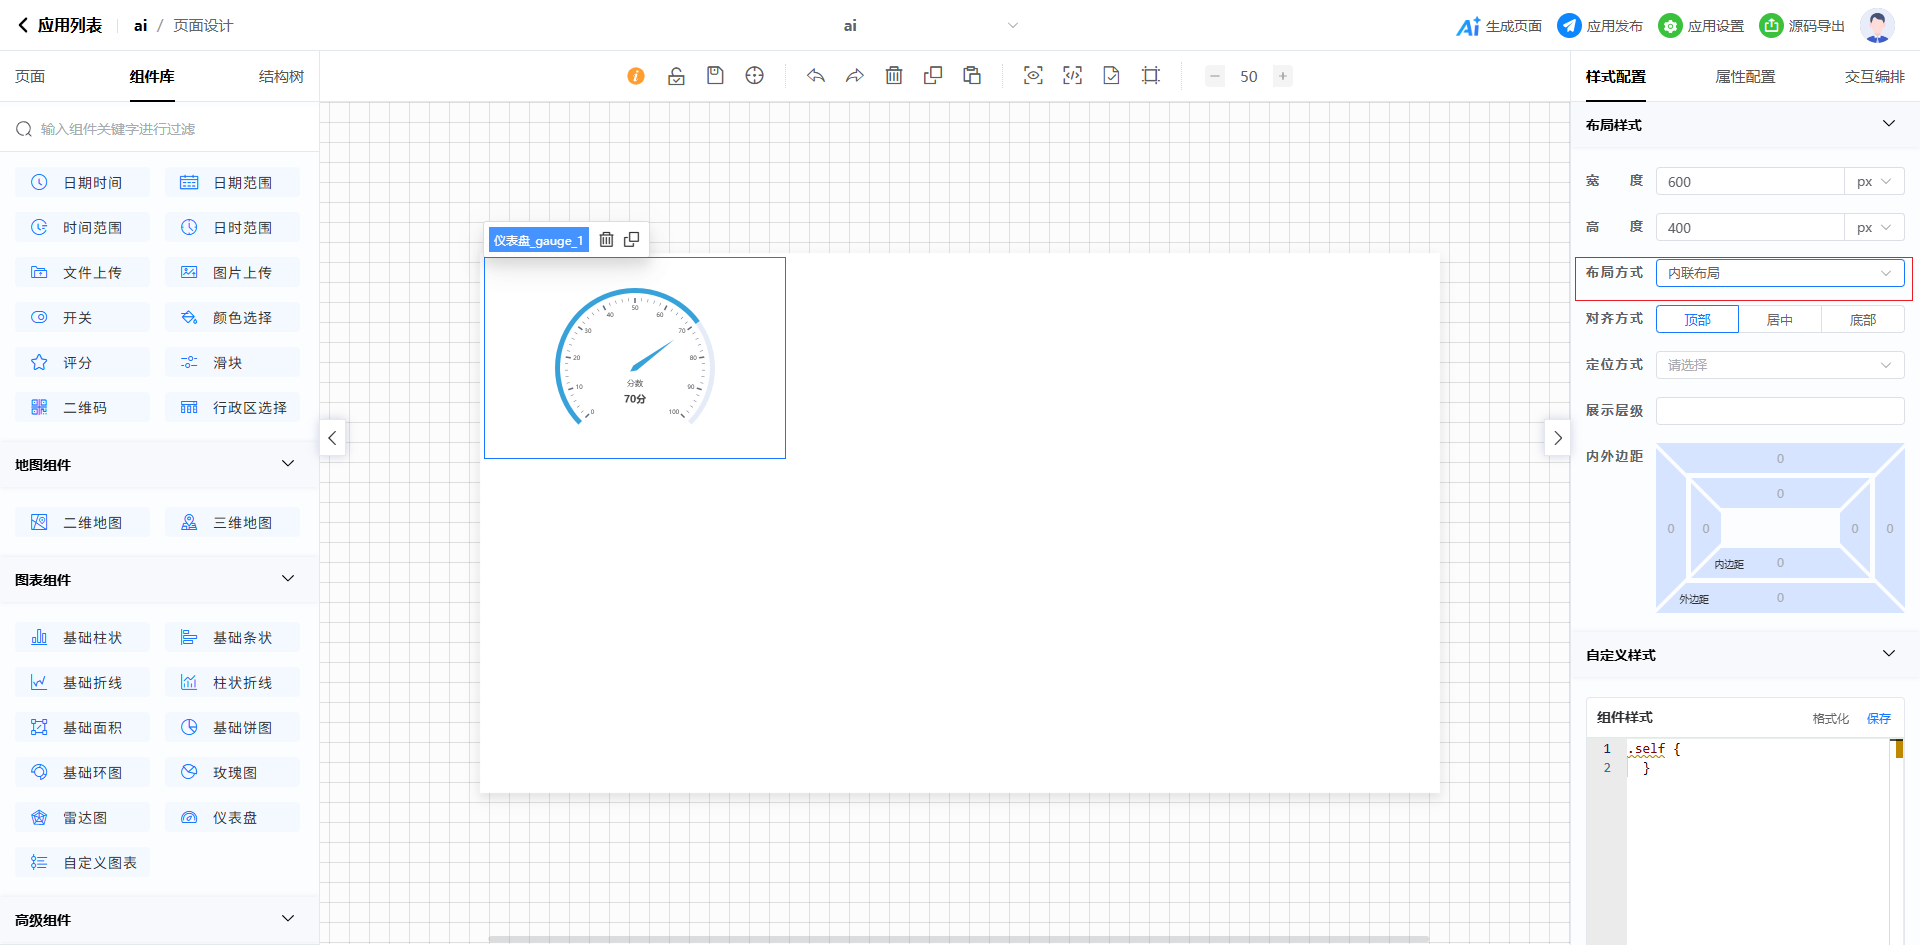Set alignment to 顶部
Viewport: 1920px width, 945px height.
1697,320
